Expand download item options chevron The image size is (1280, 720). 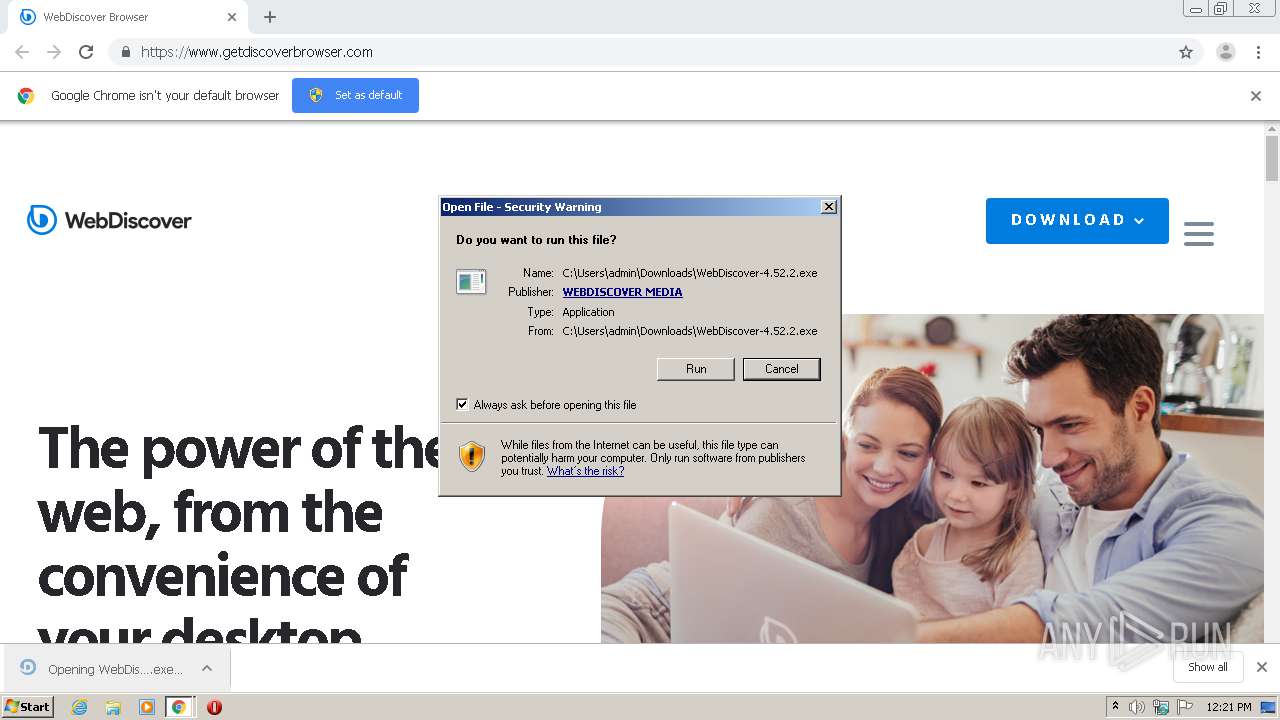coord(207,668)
